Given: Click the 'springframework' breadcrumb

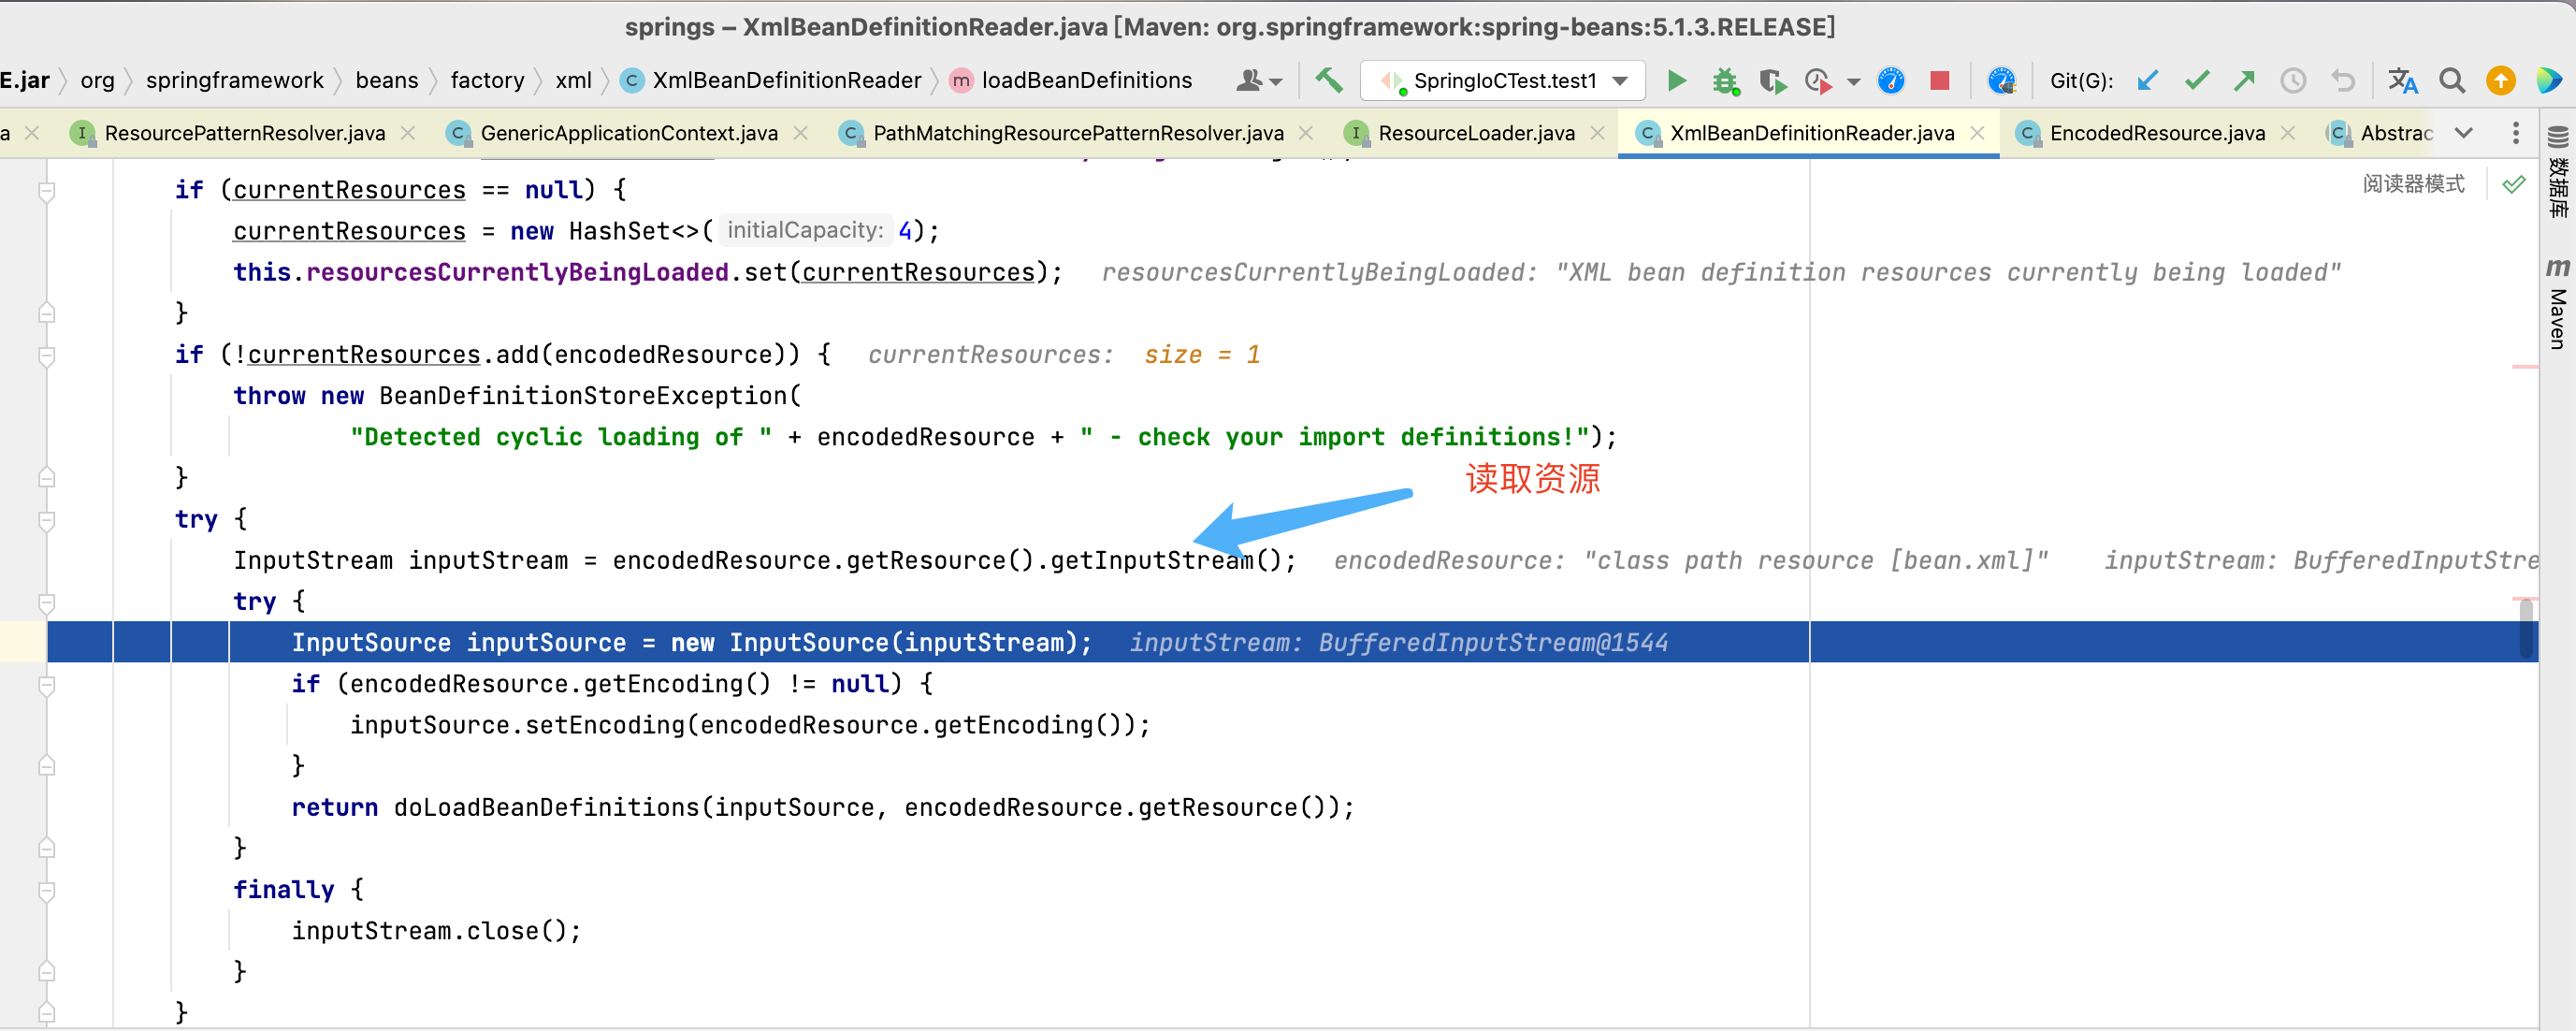Looking at the screenshot, I should point(235,80).
